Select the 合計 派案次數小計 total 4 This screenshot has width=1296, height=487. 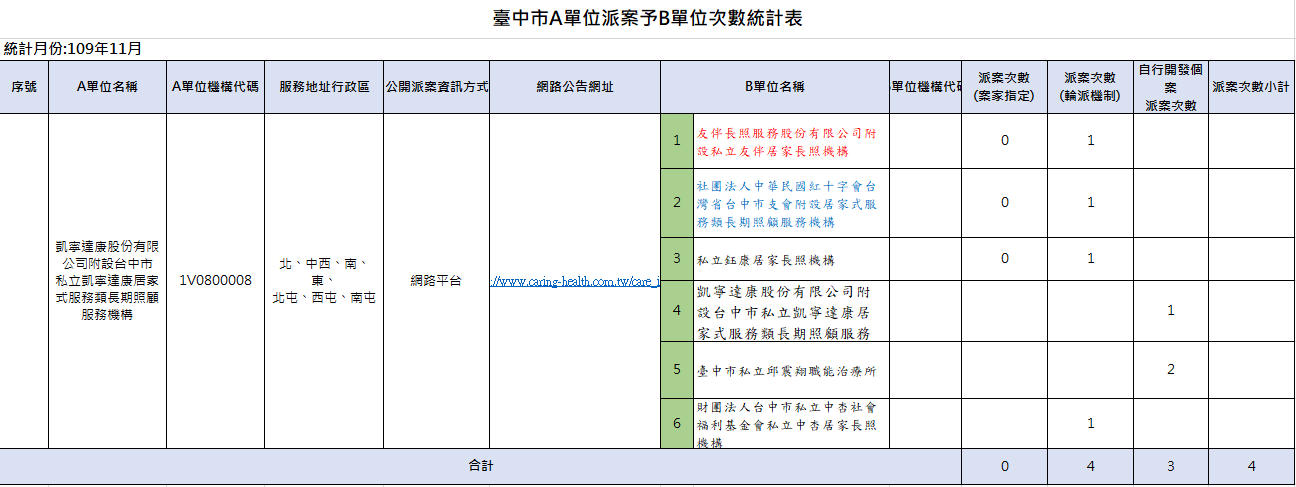click(1250, 466)
